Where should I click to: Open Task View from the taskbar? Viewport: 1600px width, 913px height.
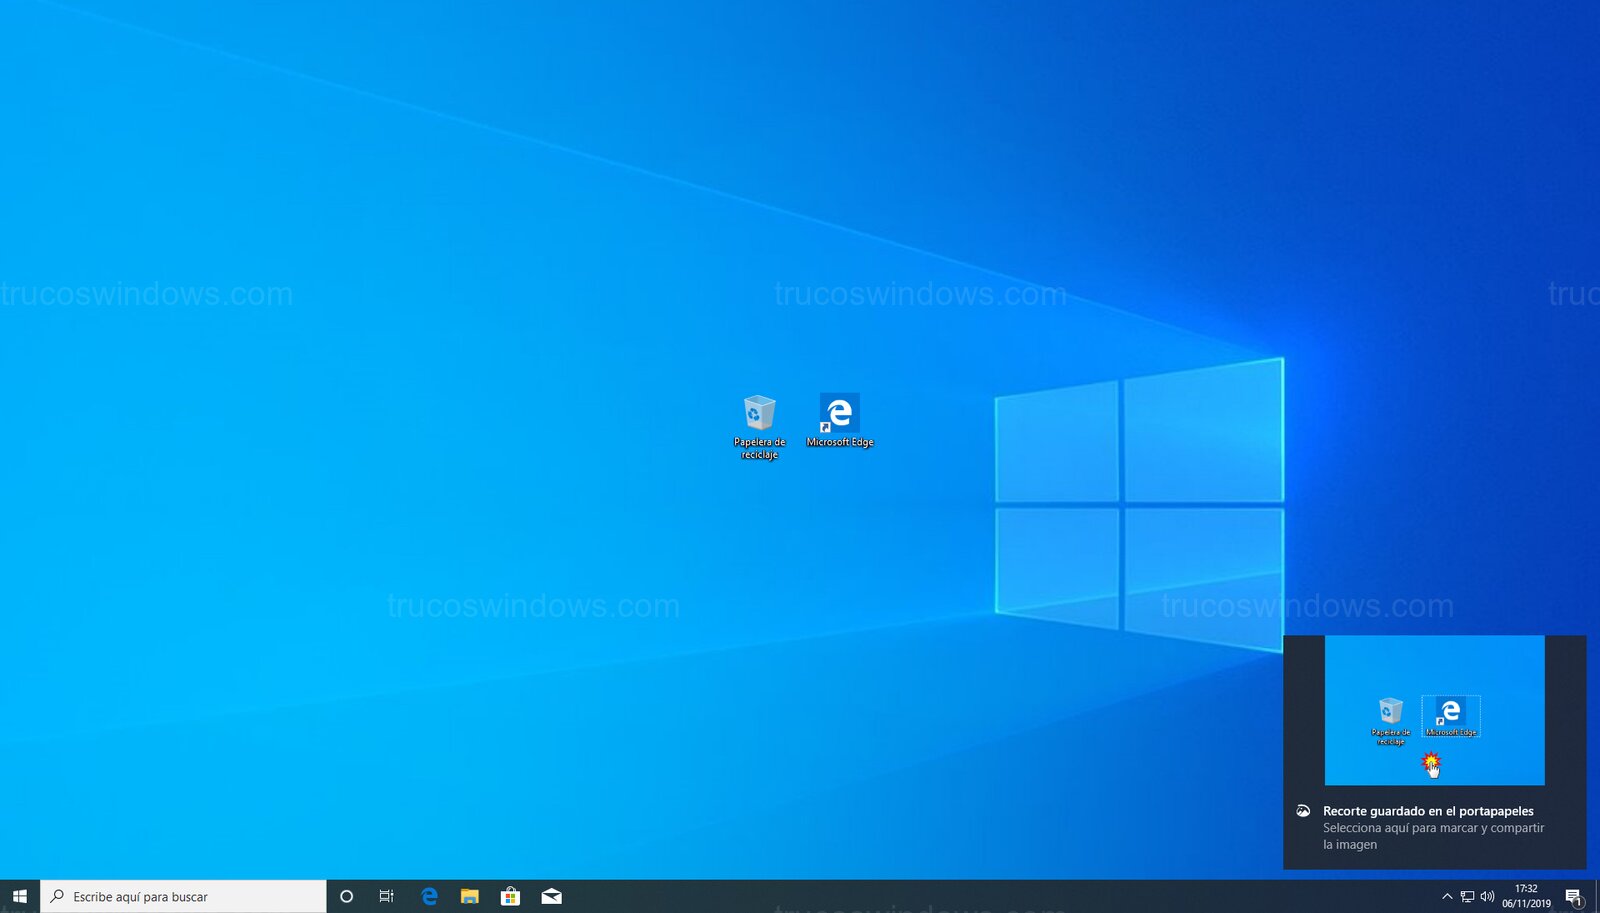point(387,896)
